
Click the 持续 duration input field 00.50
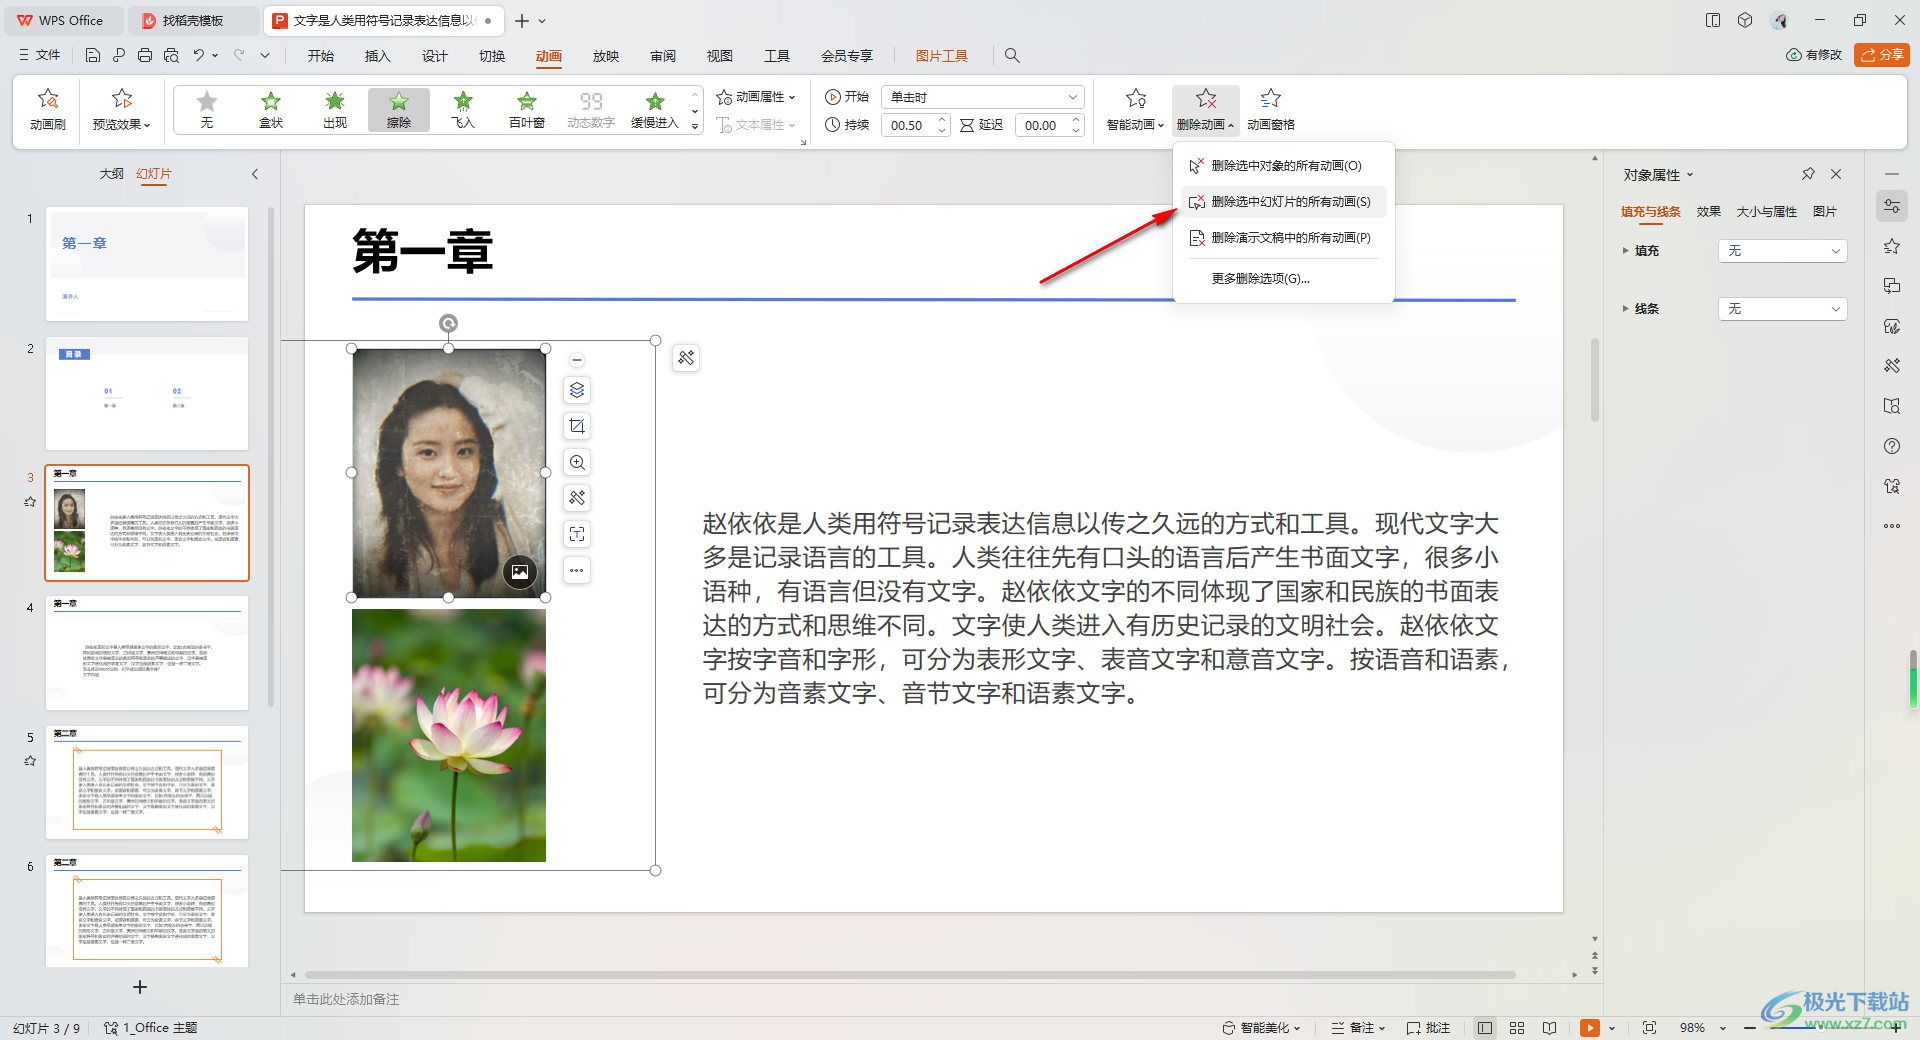point(908,125)
